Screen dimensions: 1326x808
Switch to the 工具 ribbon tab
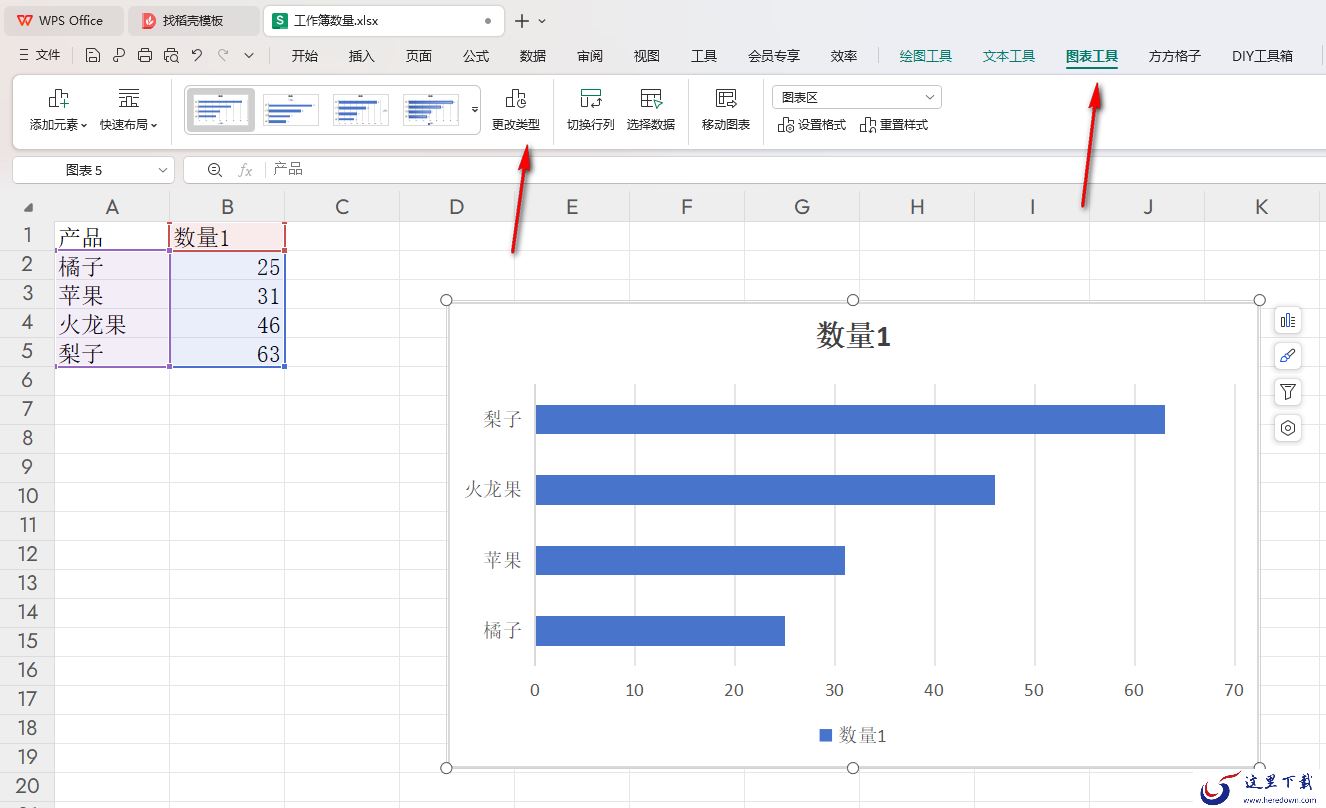[x=704, y=56]
